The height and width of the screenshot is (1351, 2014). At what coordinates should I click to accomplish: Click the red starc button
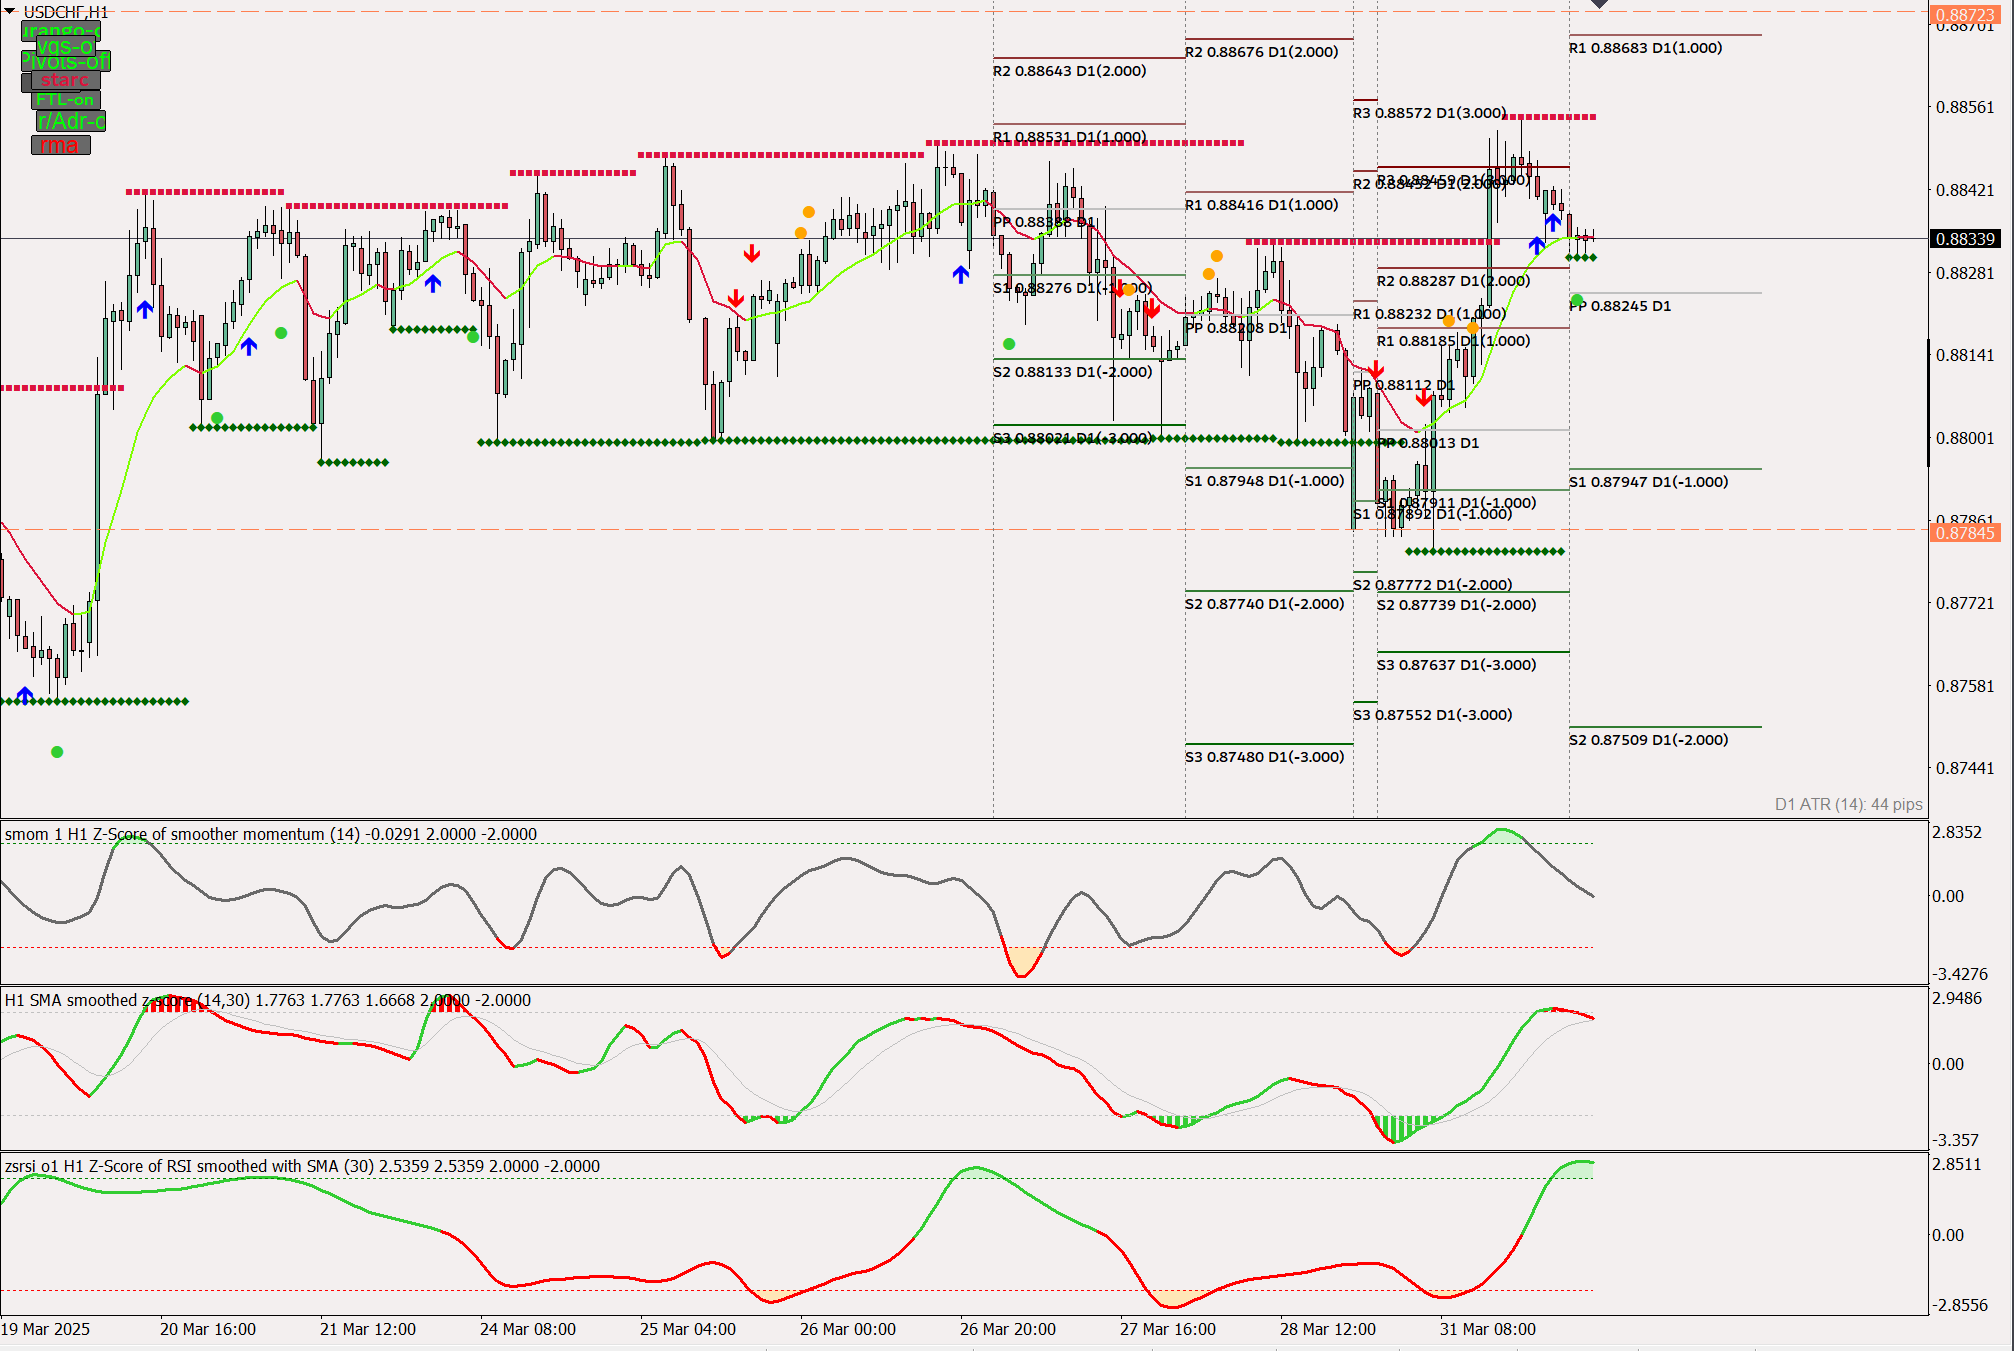tap(65, 80)
